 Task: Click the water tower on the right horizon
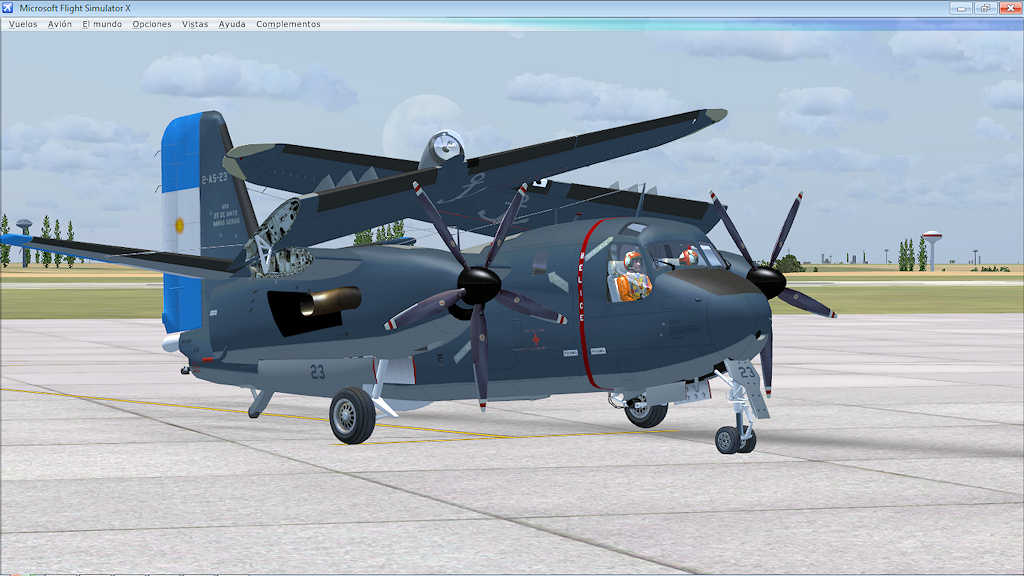click(x=932, y=247)
